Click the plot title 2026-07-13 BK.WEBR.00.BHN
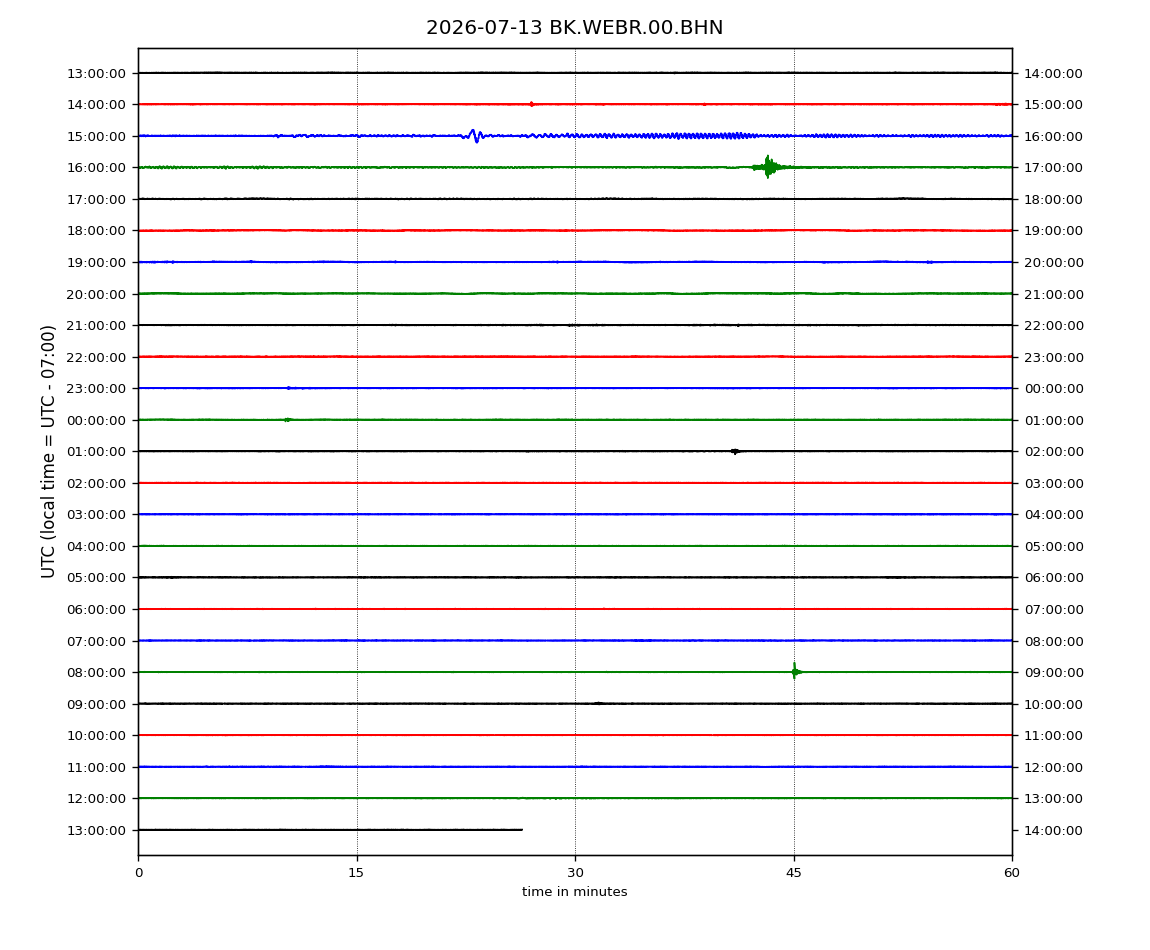 pos(574,27)
